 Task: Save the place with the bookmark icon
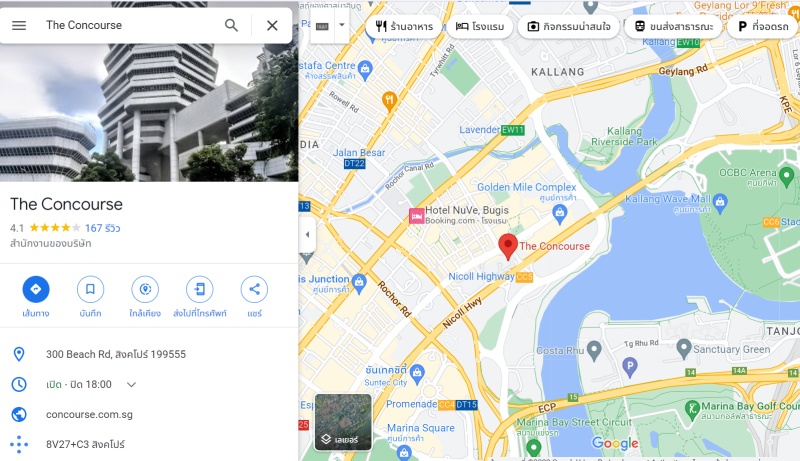tap(90, 289)
